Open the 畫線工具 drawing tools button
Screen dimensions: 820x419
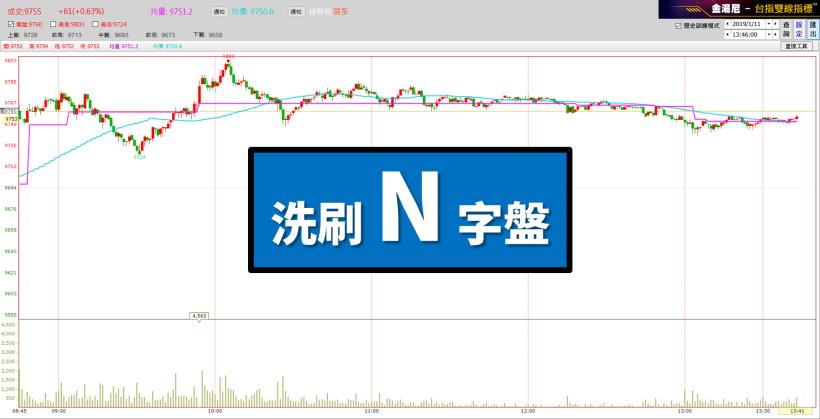coord(797,47)
